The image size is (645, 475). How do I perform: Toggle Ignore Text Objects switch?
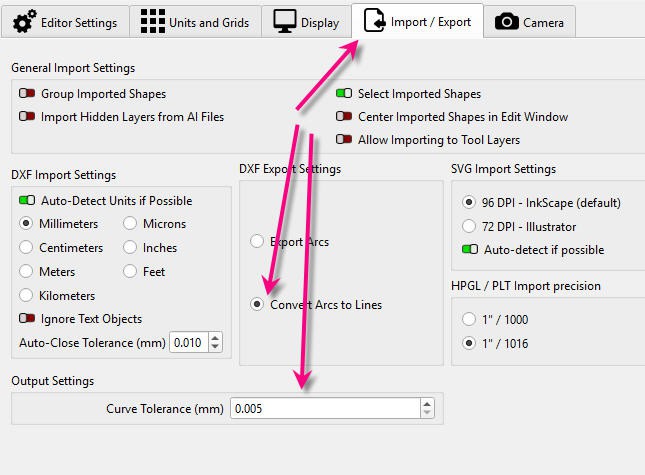[x=27, y=319]
